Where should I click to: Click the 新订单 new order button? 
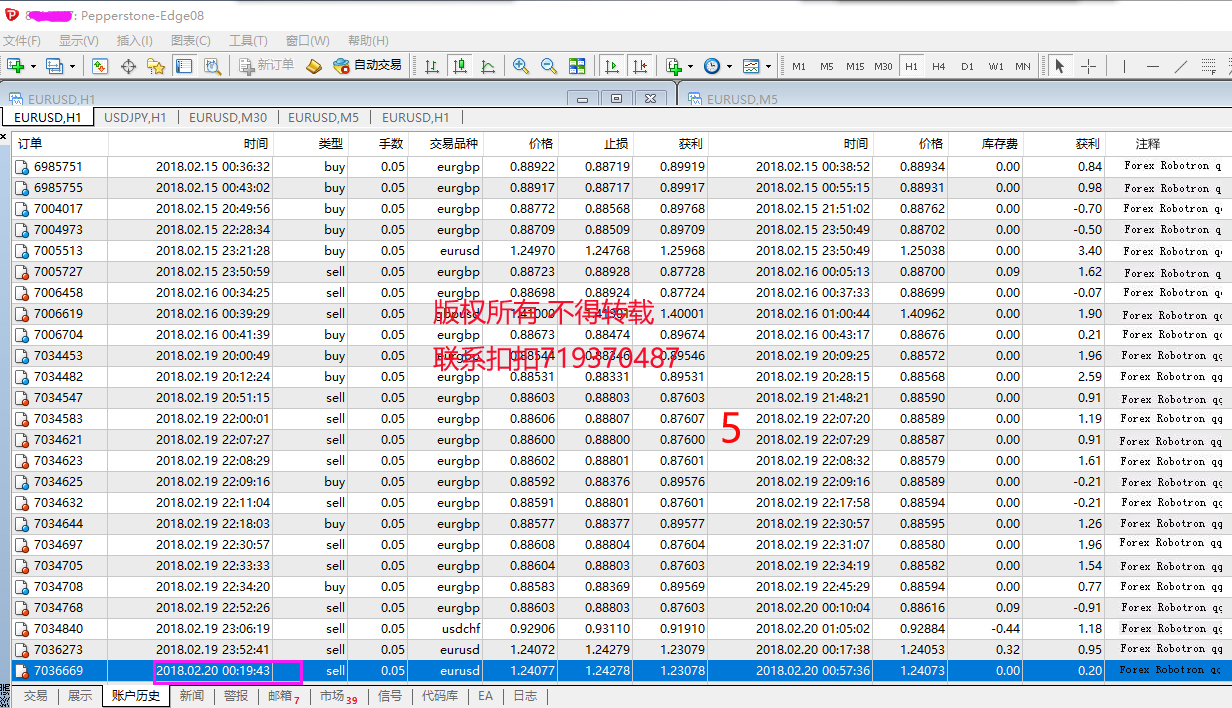pyautogui.click(x=267, y=66)
